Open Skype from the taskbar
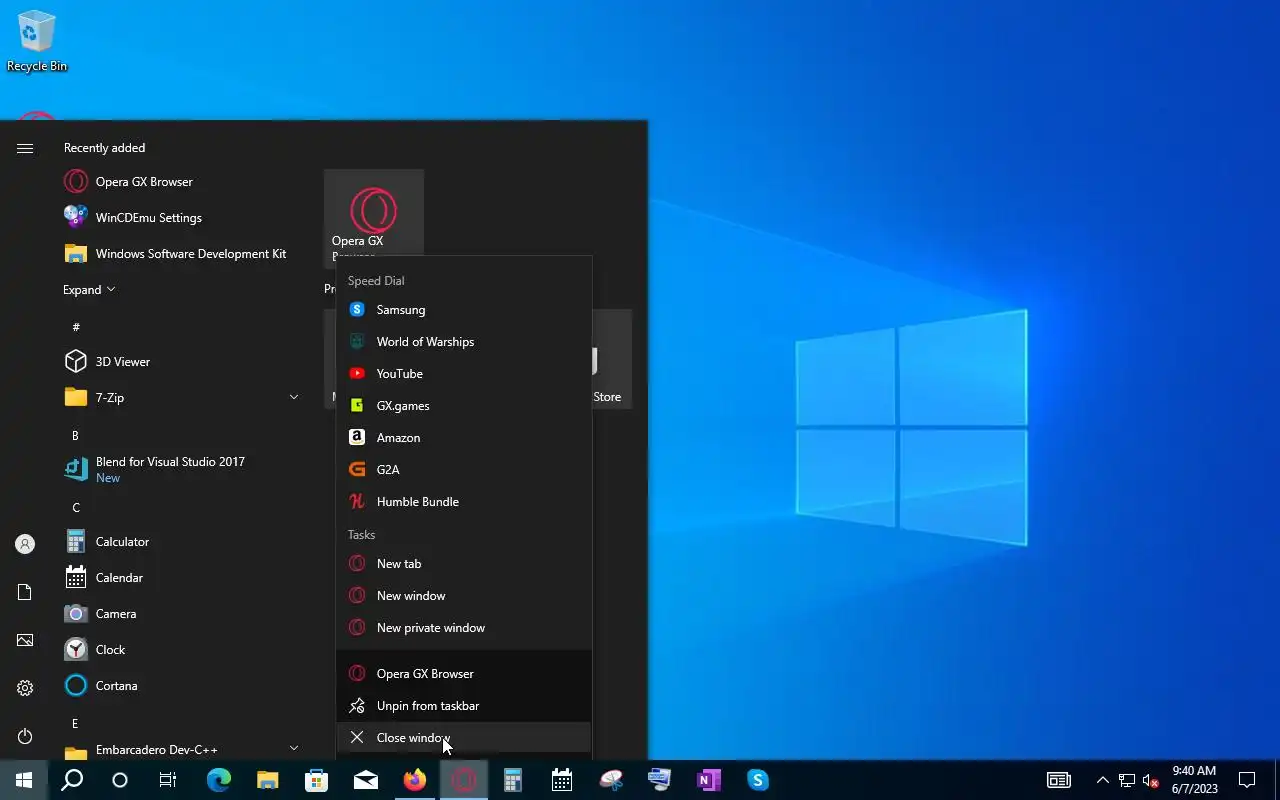This screenshot has height=800, width=1280. 757,780
